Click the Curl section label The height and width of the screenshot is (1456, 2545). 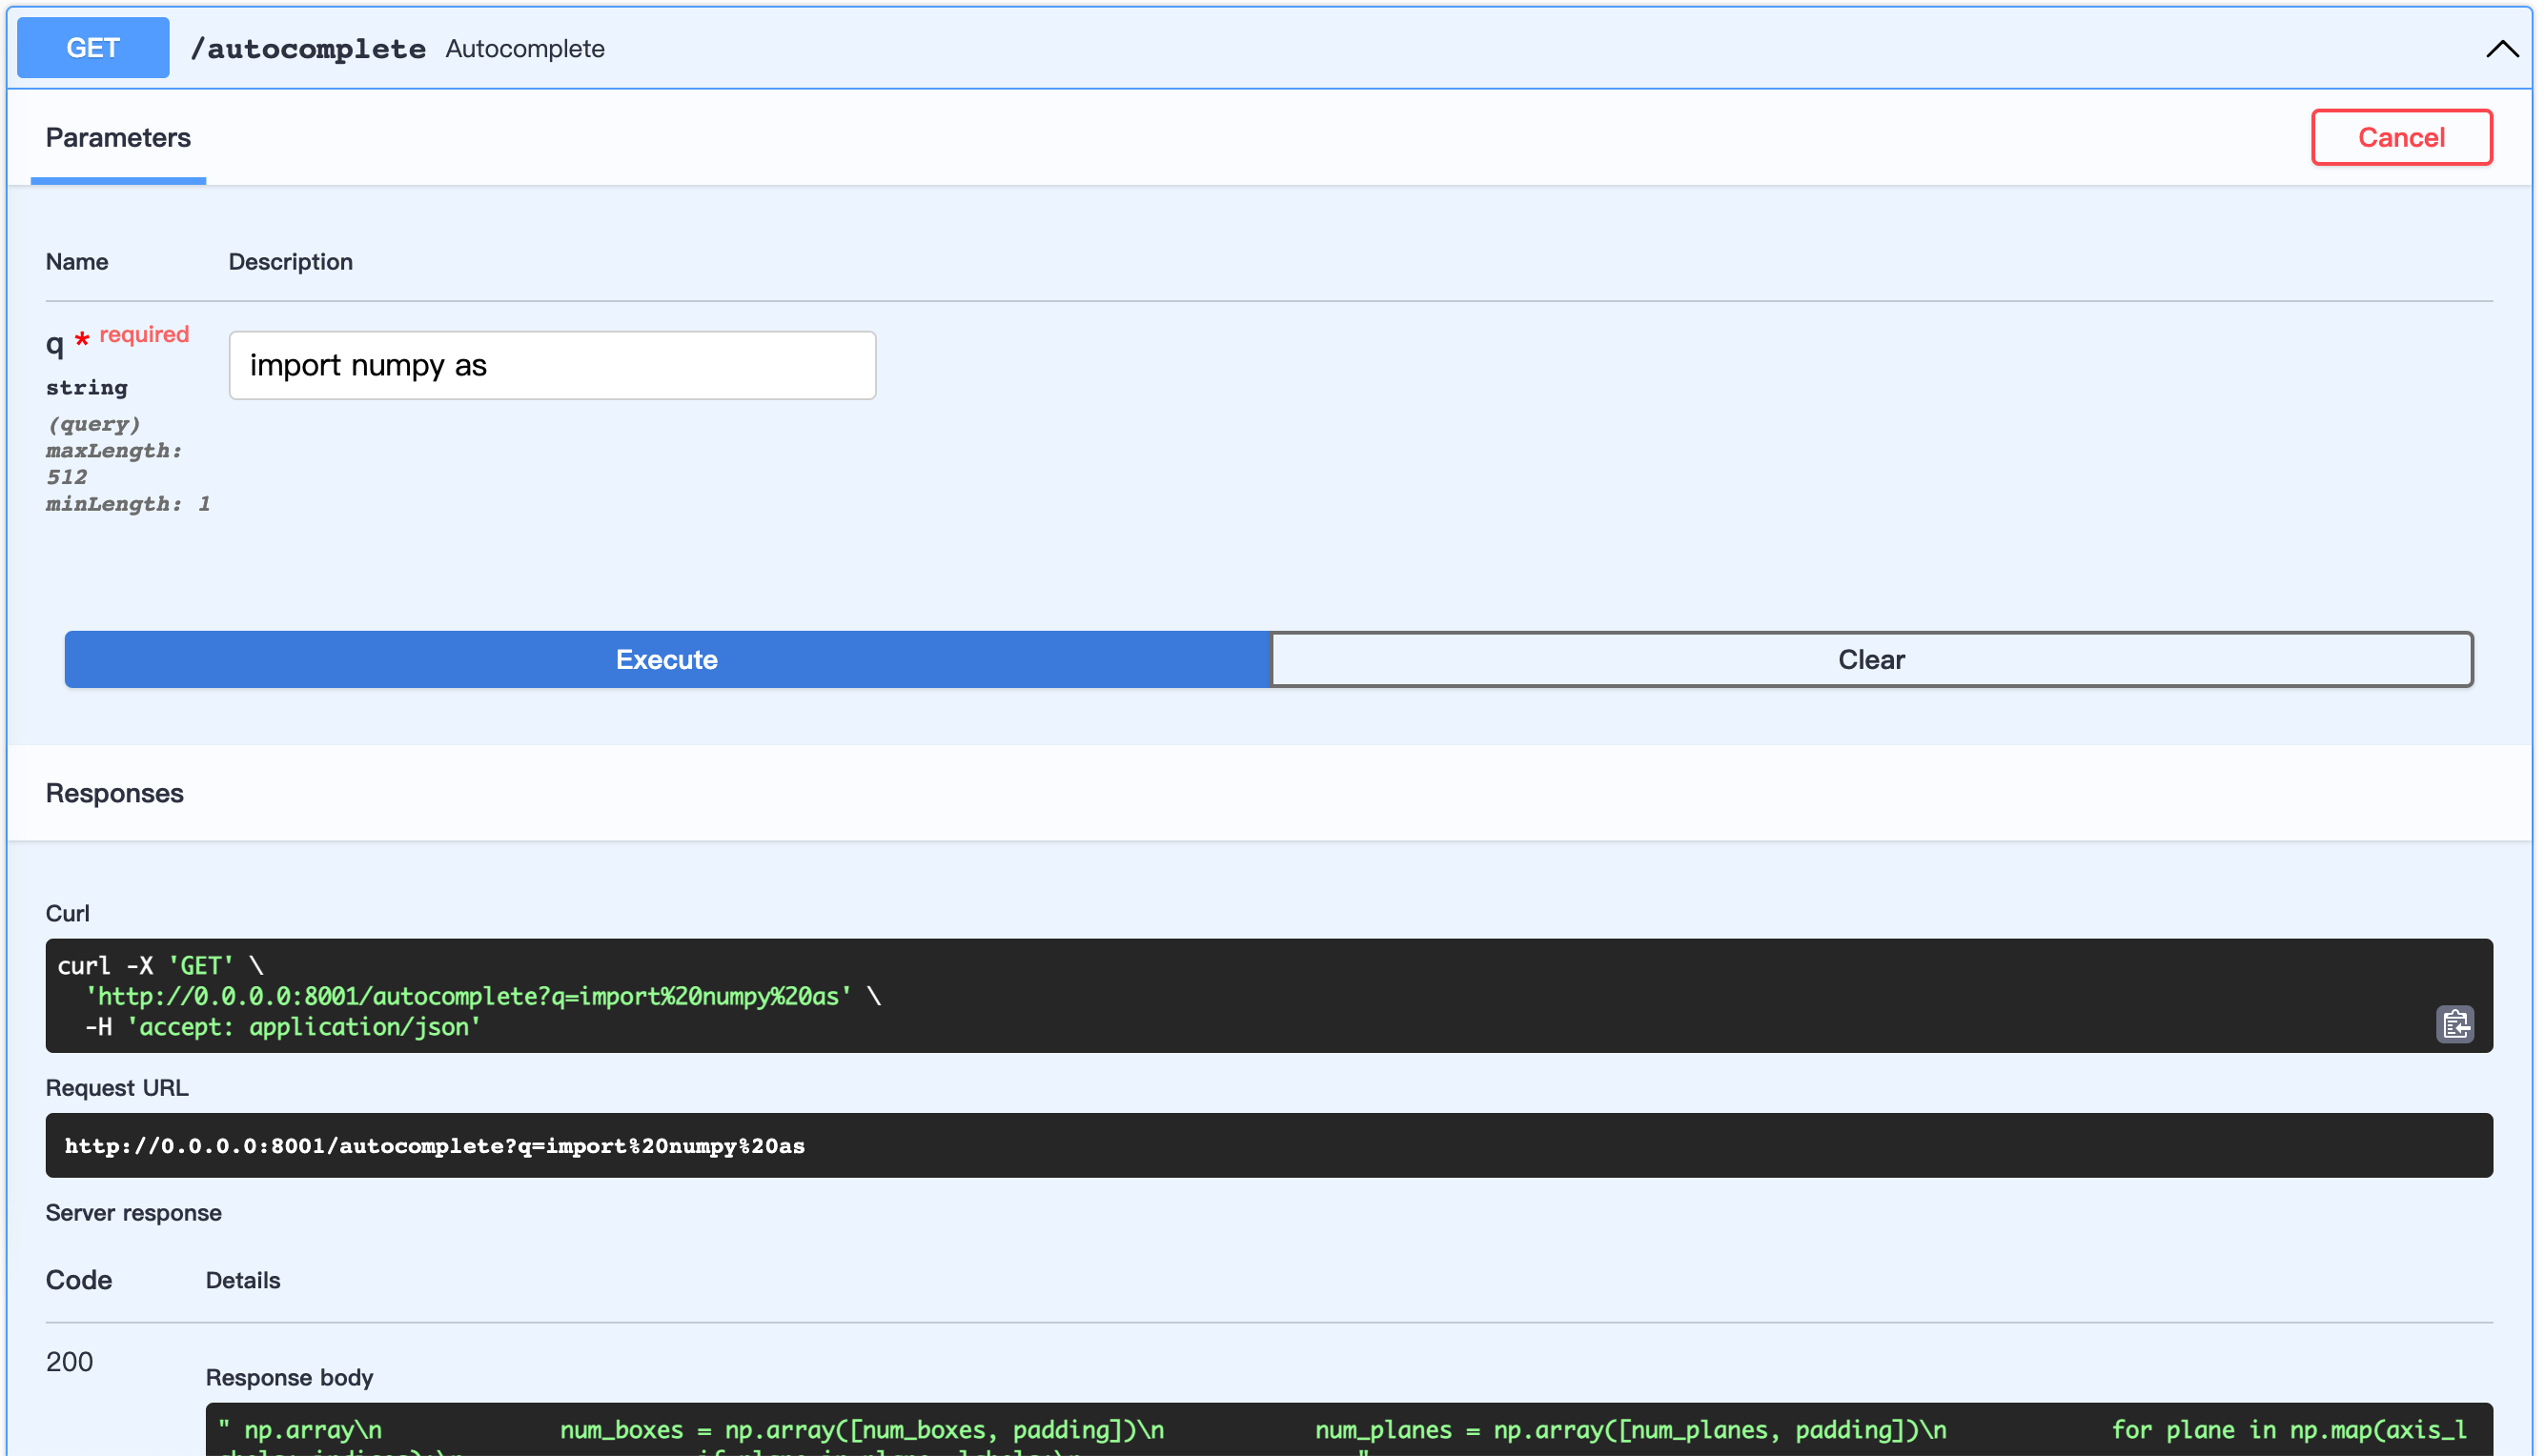(x=68, y=913)
